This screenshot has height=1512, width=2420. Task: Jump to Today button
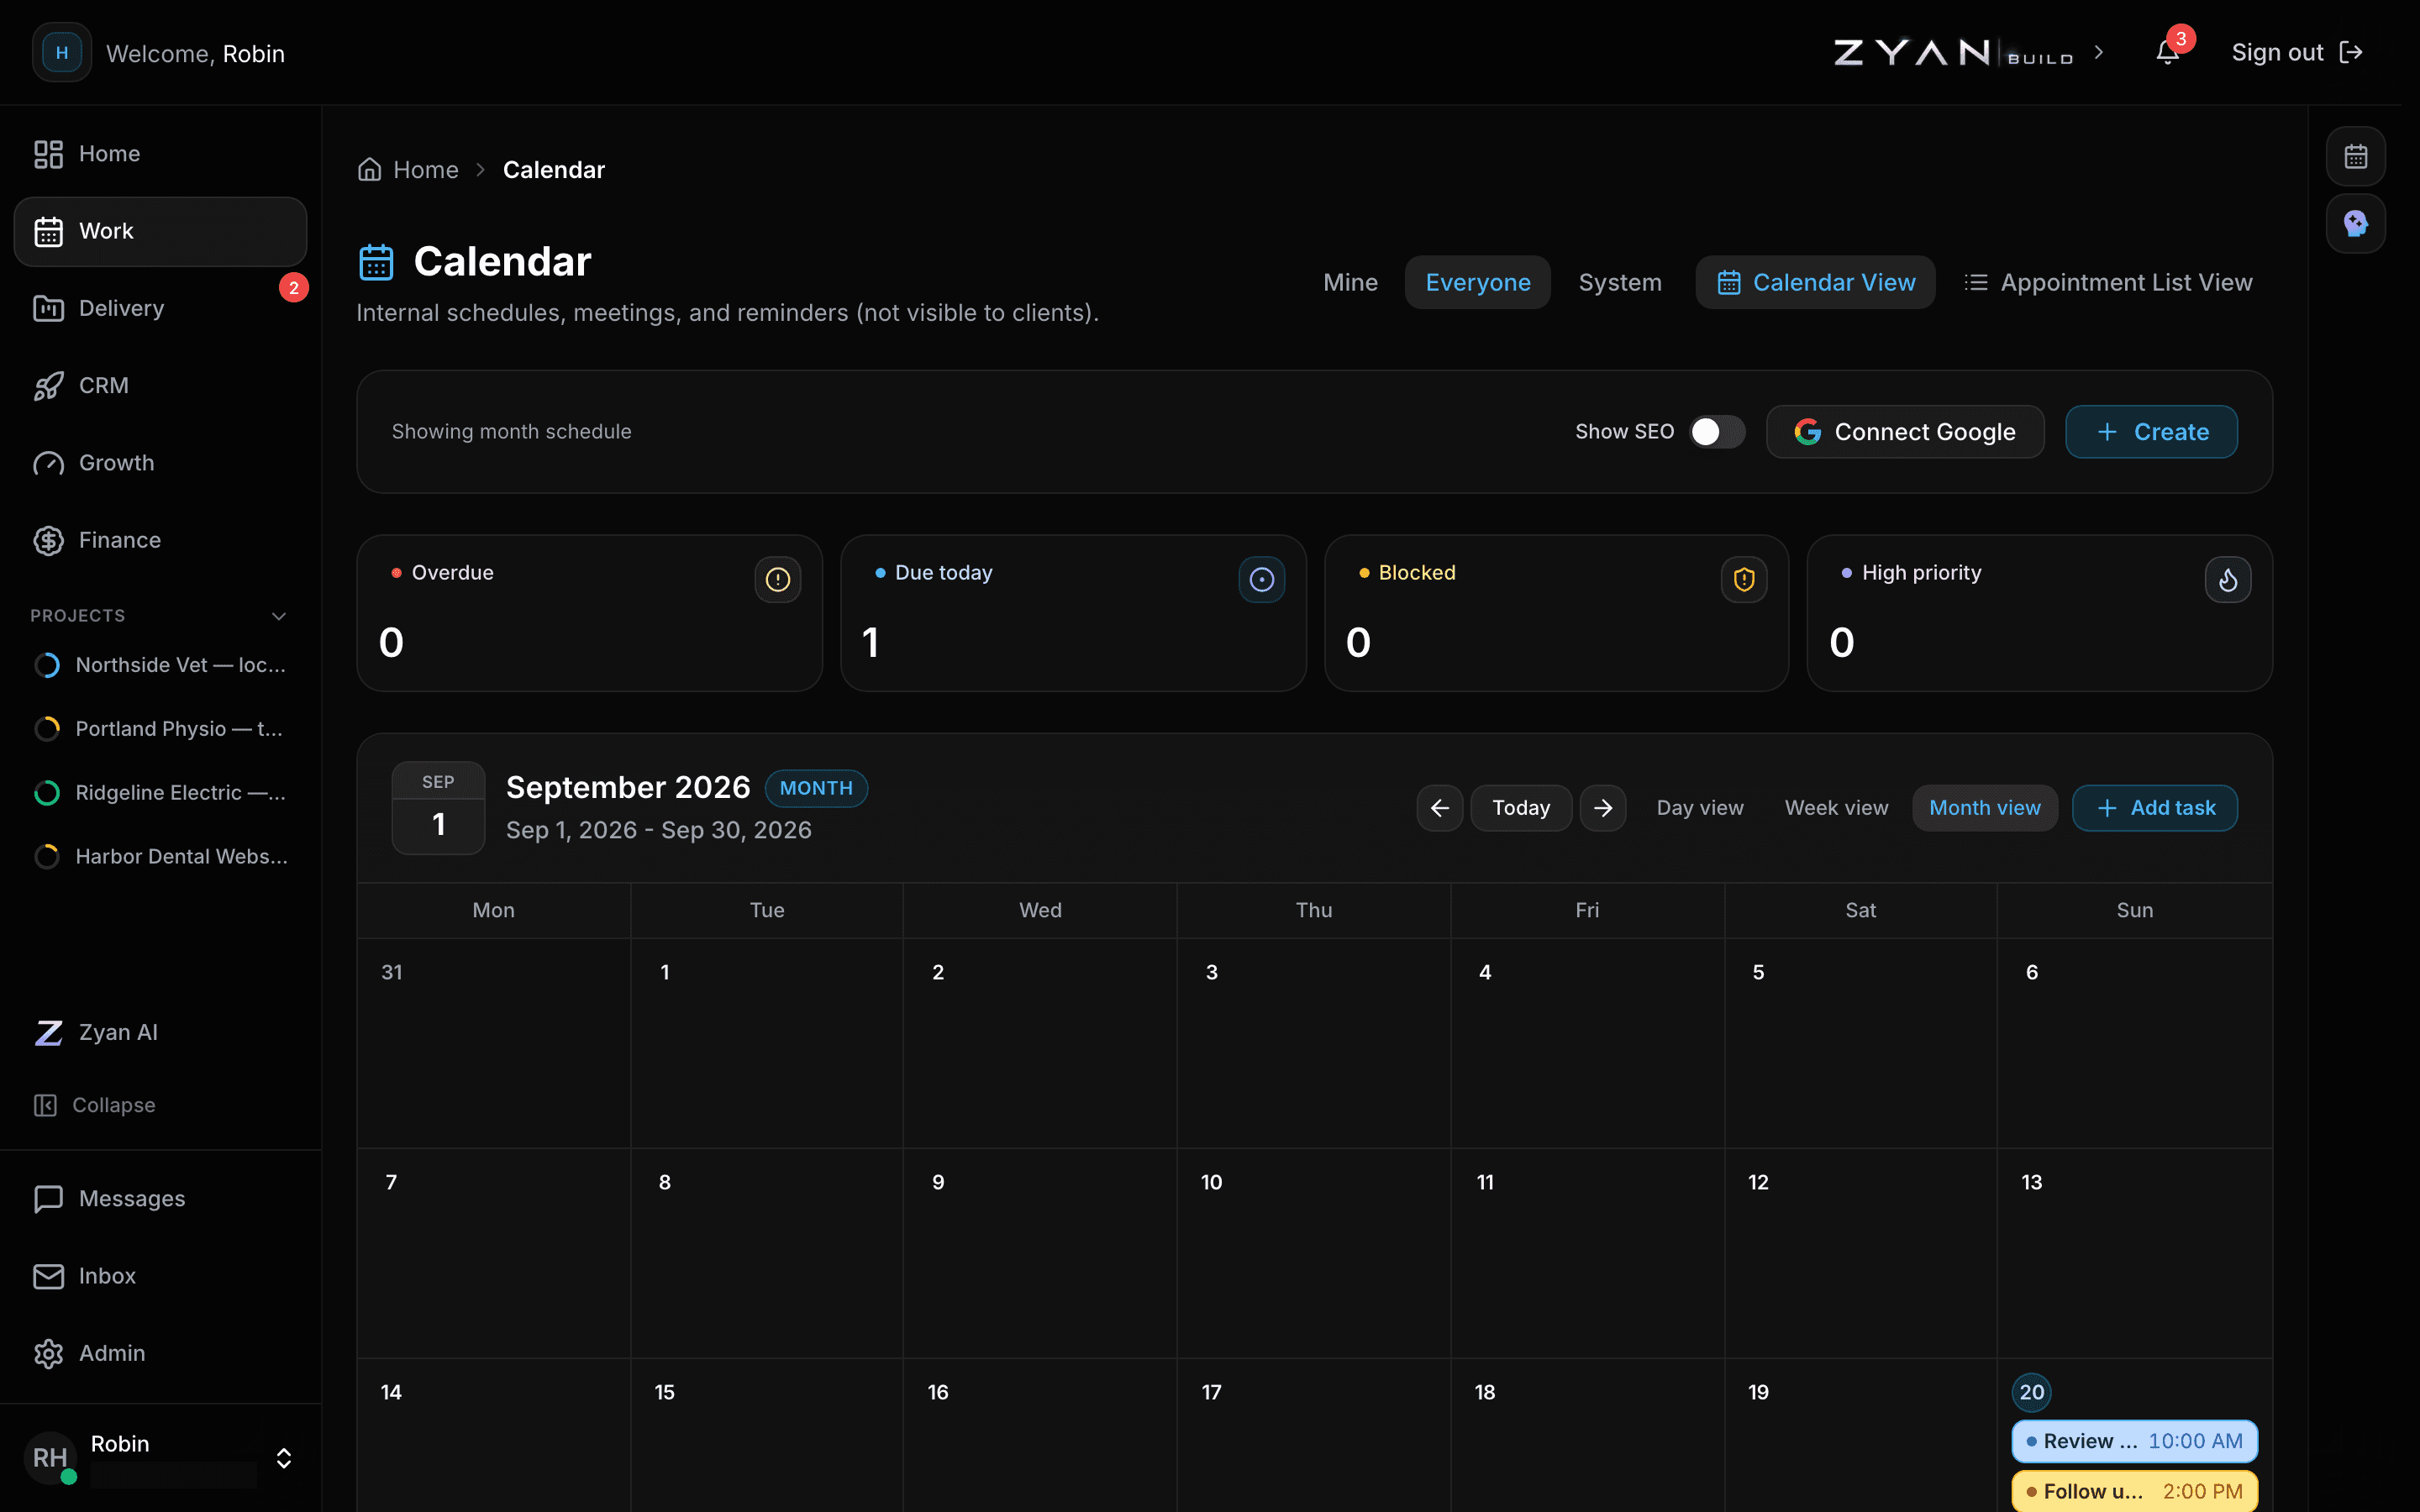pyautogui.click(x=1521, y=808)
